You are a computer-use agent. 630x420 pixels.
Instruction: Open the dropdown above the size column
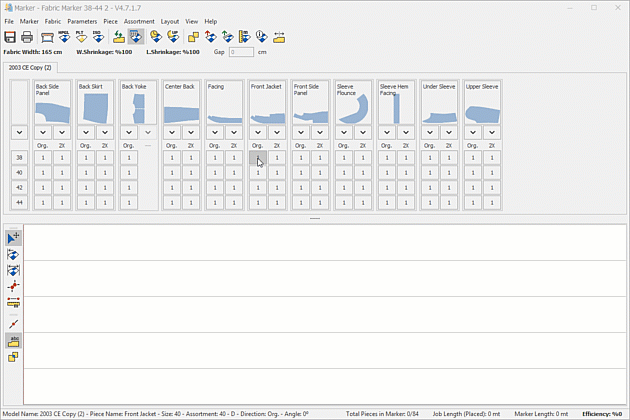19,132
